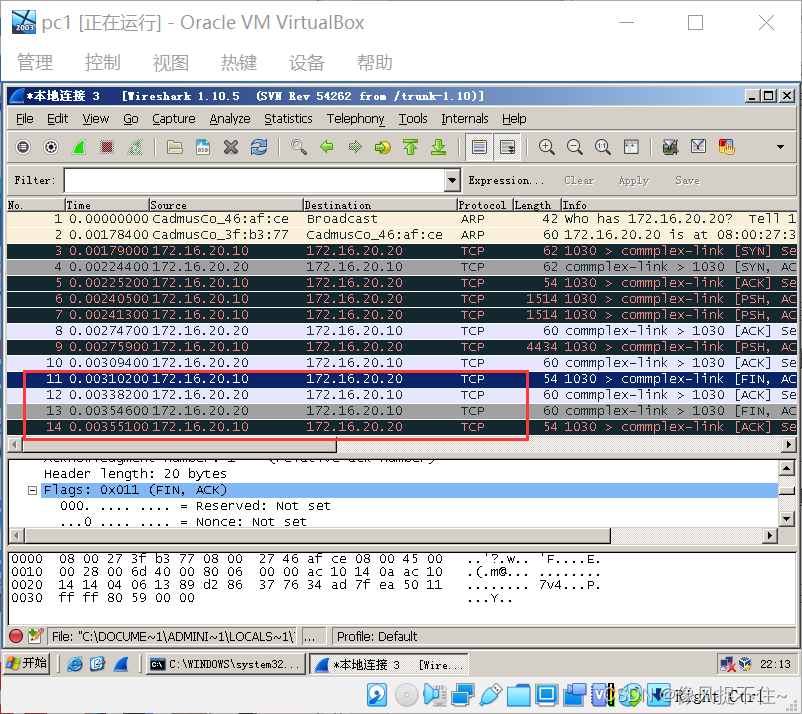Close this capture file (X icon)
Image resolution: width=802 pixels, height=714 pixels.
tap(231, 147)
